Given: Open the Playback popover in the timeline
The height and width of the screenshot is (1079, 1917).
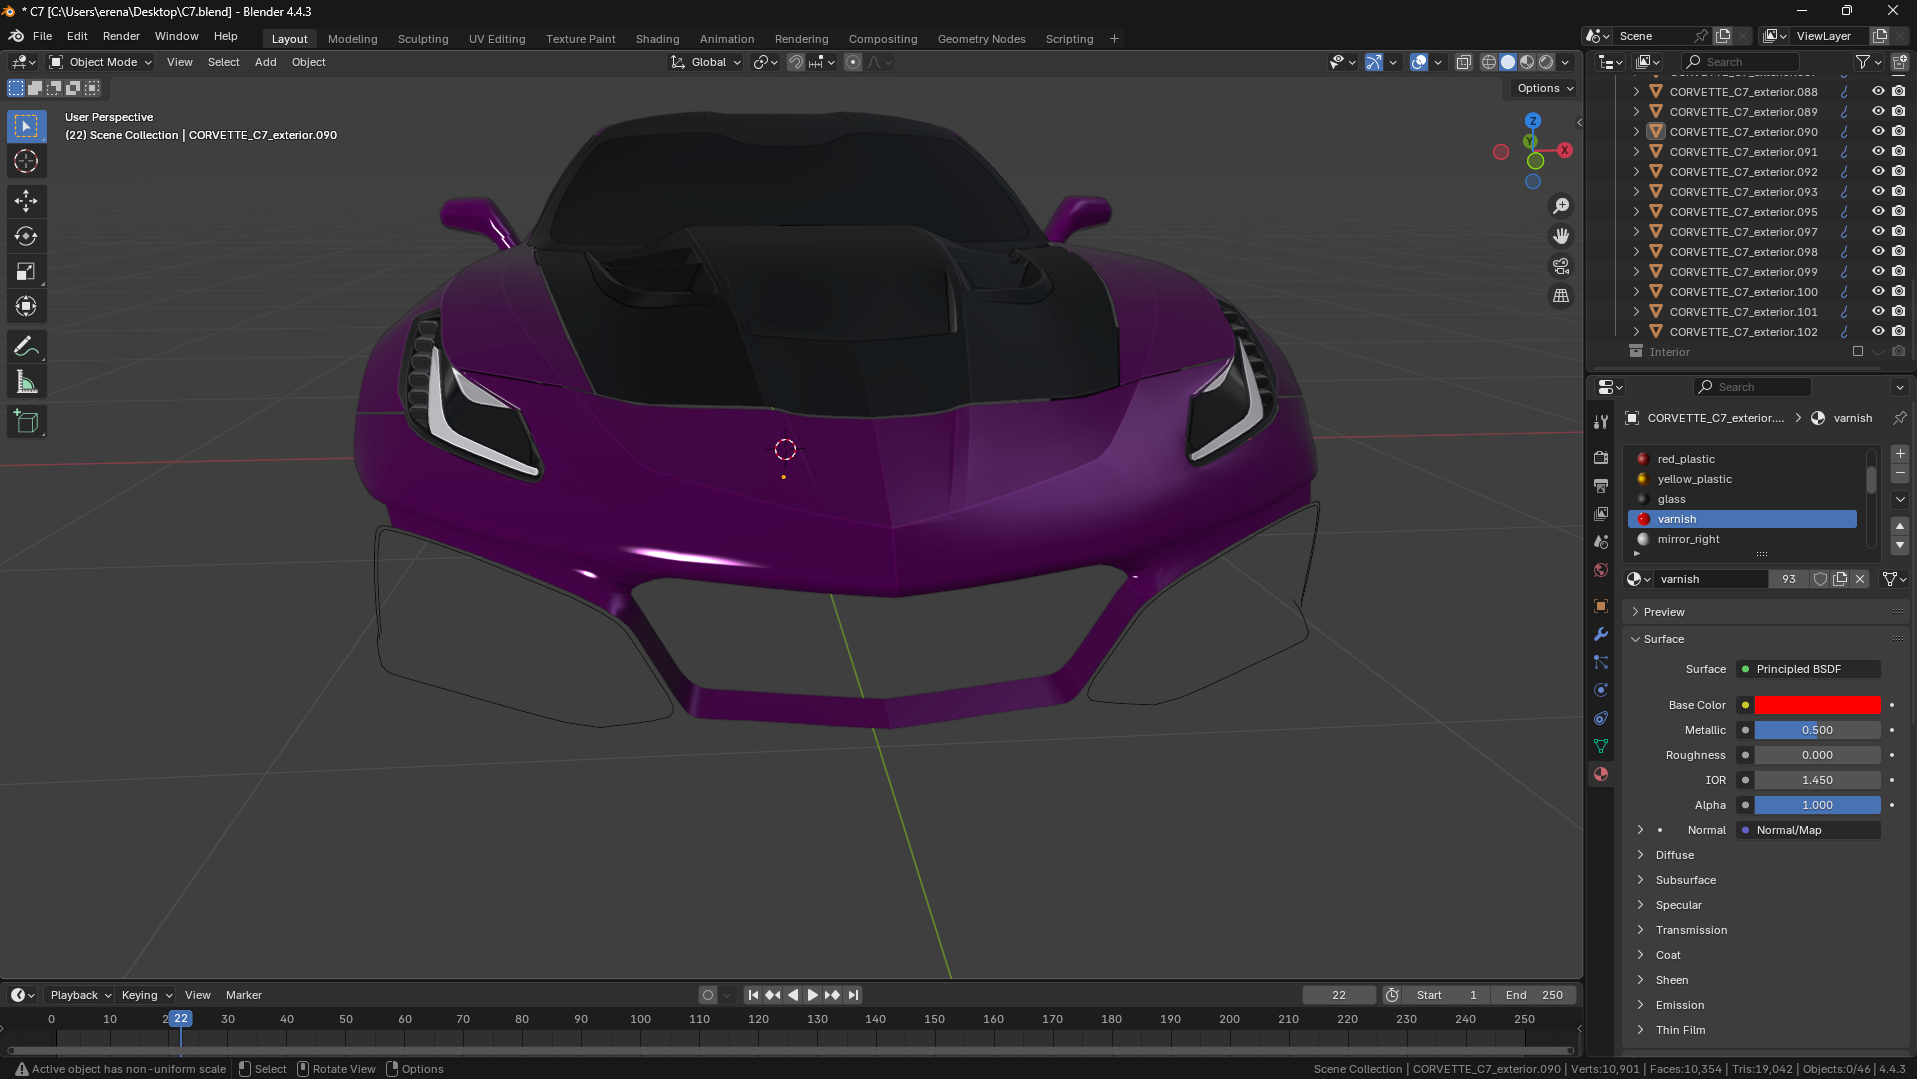Looking at the screenshot, I should click(80, 995).
